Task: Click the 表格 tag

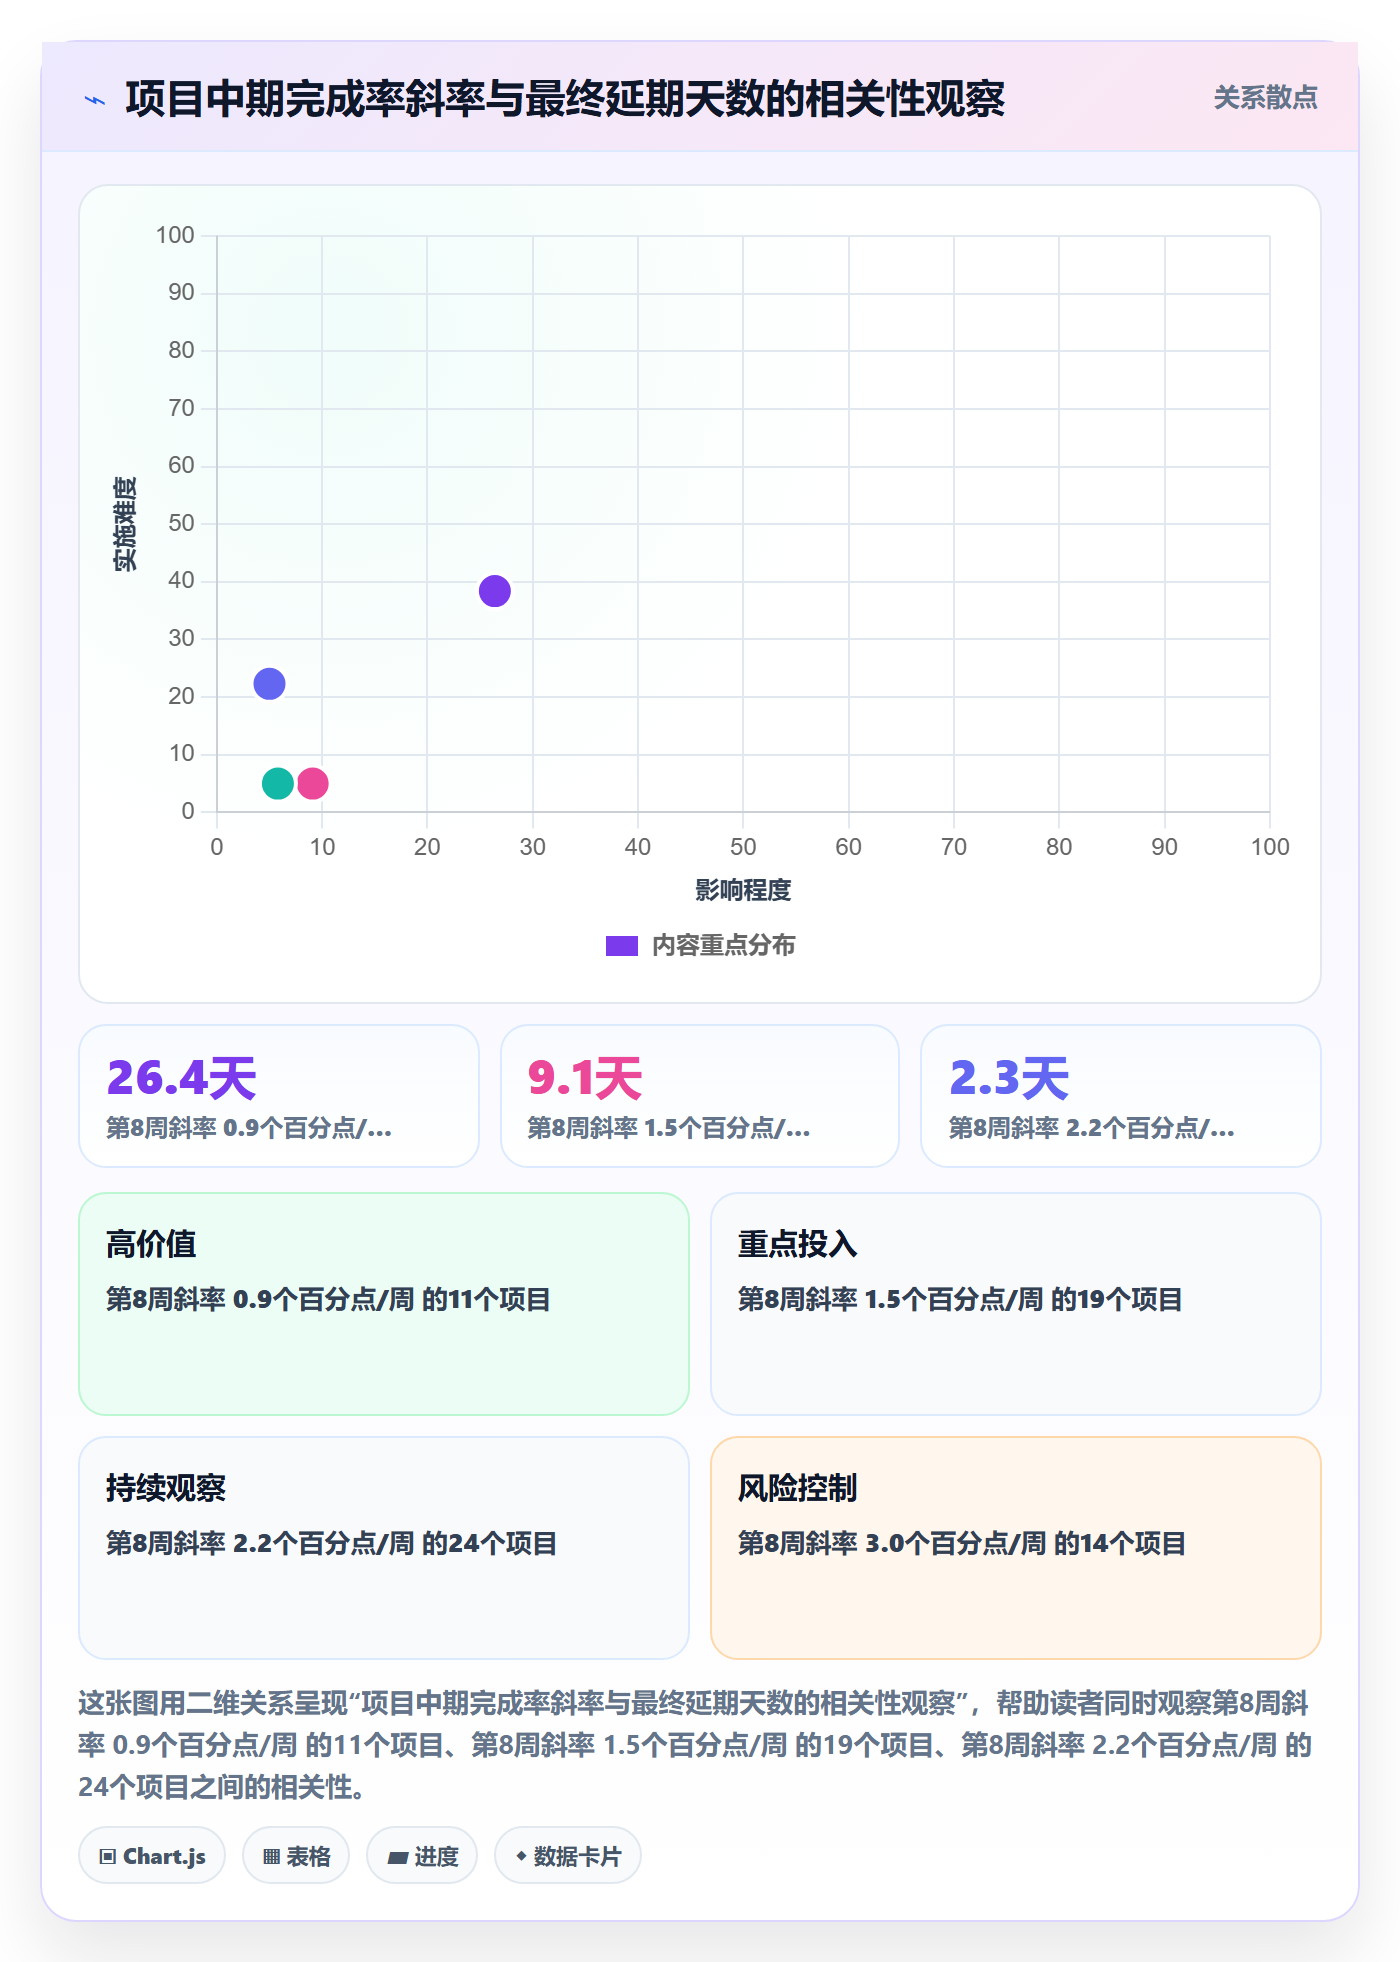Action: pyautogui.click(x=296, y=1856)
